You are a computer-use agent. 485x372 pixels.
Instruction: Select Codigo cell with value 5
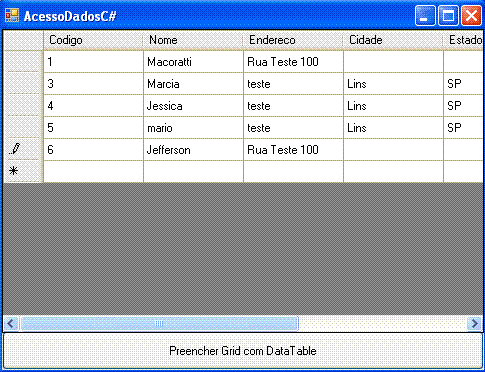(x=93, y=127)
